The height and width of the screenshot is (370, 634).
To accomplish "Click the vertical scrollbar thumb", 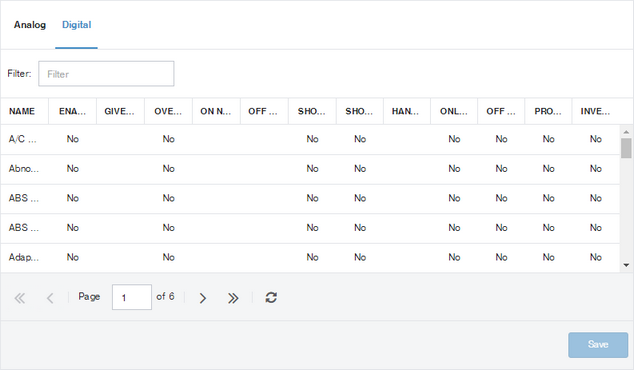I will 626,148.
